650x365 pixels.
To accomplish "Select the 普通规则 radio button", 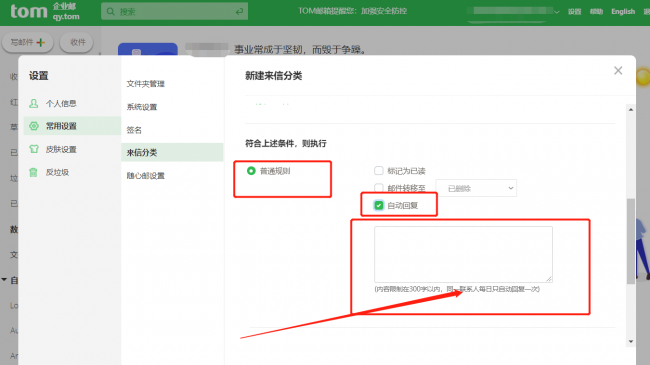I will point(251,171).
